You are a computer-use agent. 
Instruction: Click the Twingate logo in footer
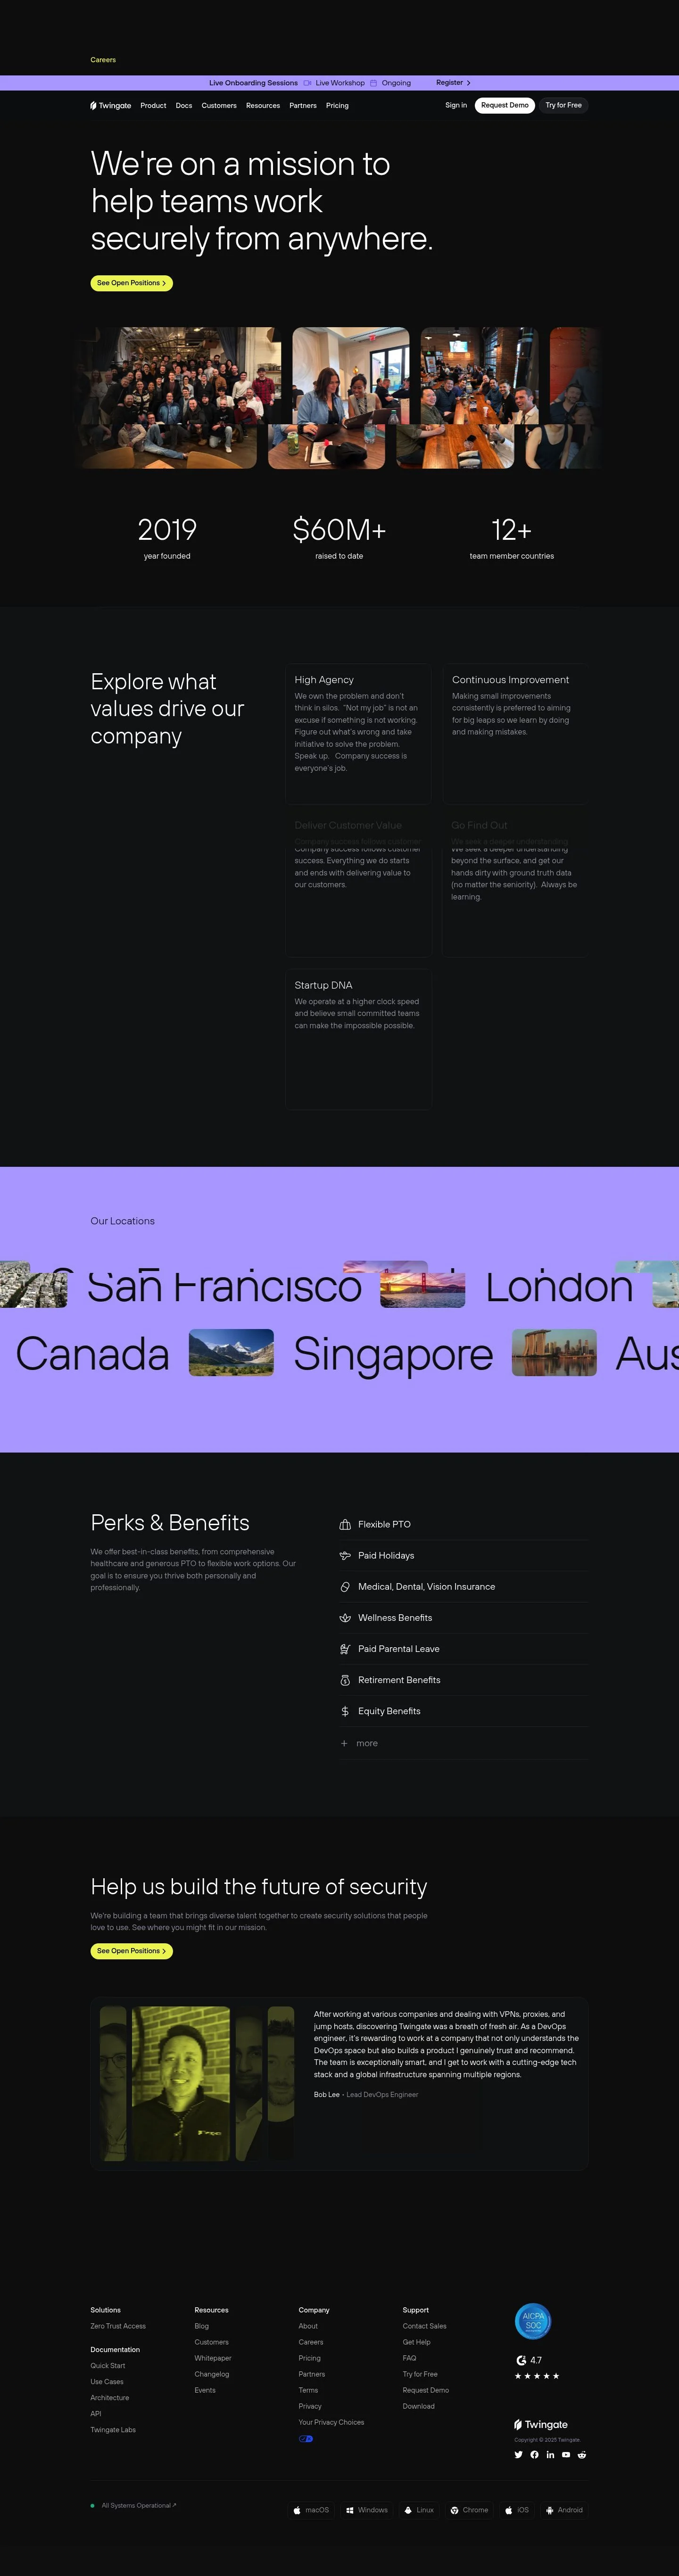(541, 2425)
